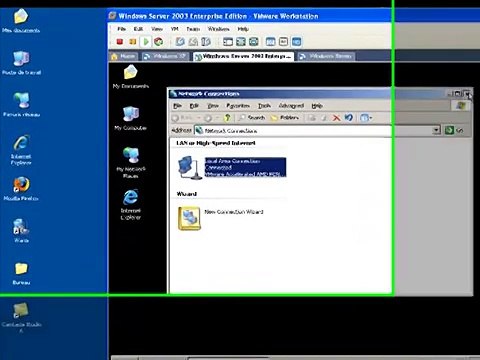Select the Bureau folder icon on host desktop
The height and width of the screenshot is (360, 480).
[21, 273]
